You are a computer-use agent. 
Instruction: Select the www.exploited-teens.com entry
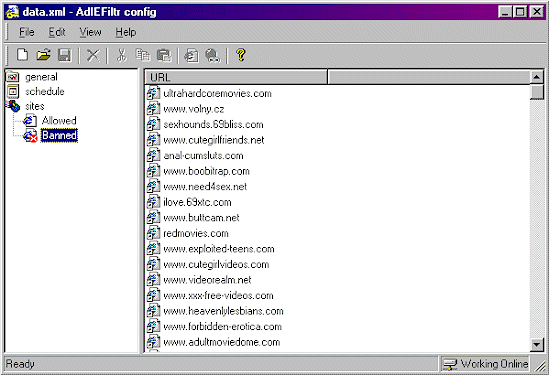(219, 249)
